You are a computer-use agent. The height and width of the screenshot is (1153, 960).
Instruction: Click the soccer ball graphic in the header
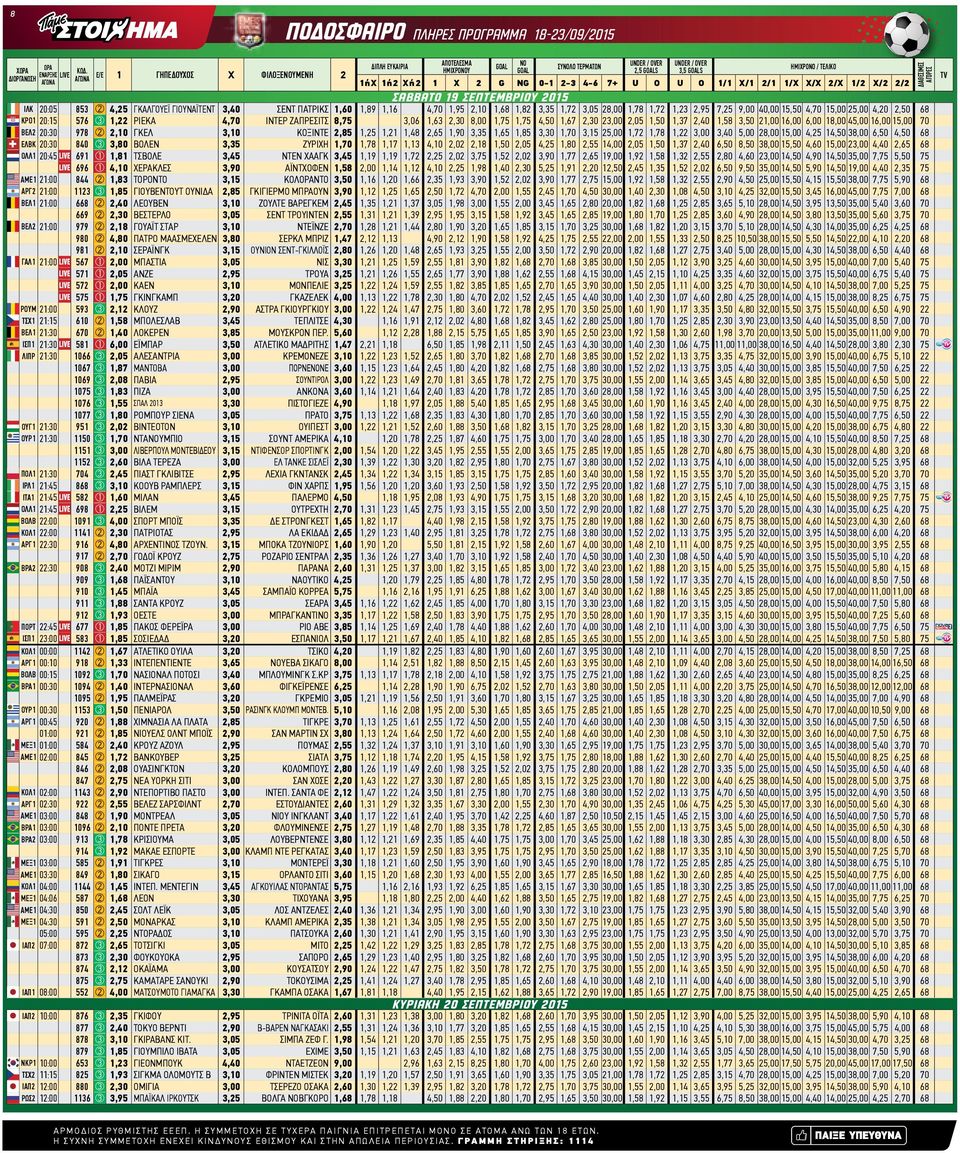click(908, 34)
